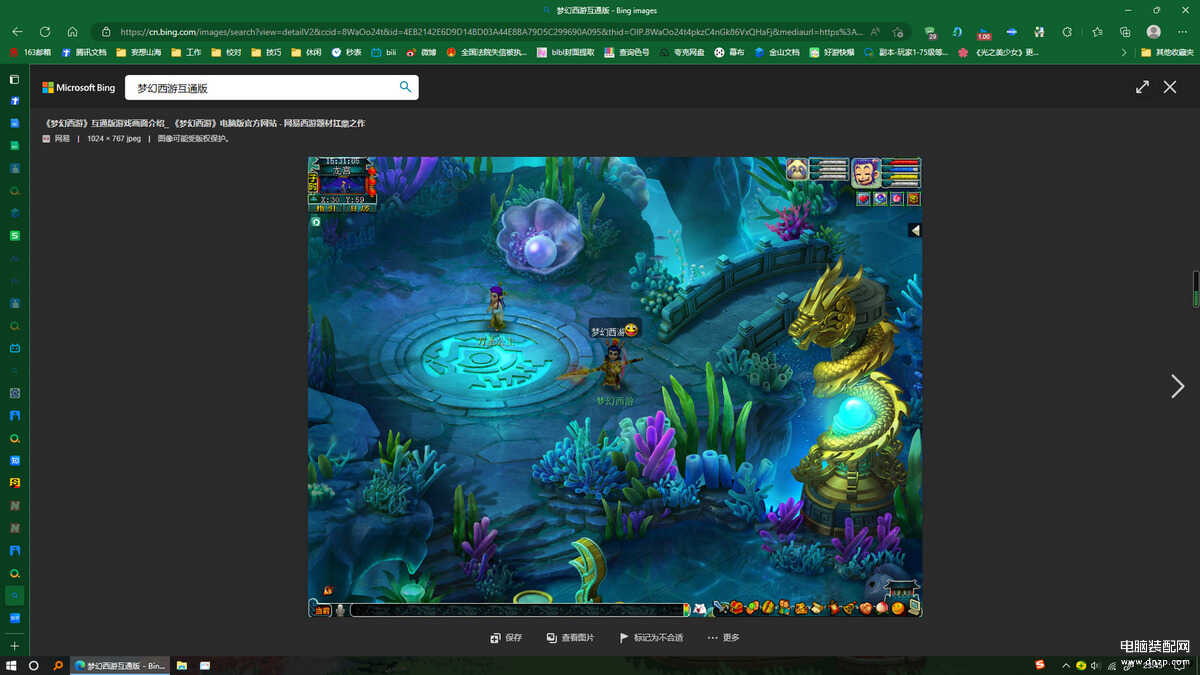
Task: Add a new tab with the plus icon
Action: (x=14, y=646)
